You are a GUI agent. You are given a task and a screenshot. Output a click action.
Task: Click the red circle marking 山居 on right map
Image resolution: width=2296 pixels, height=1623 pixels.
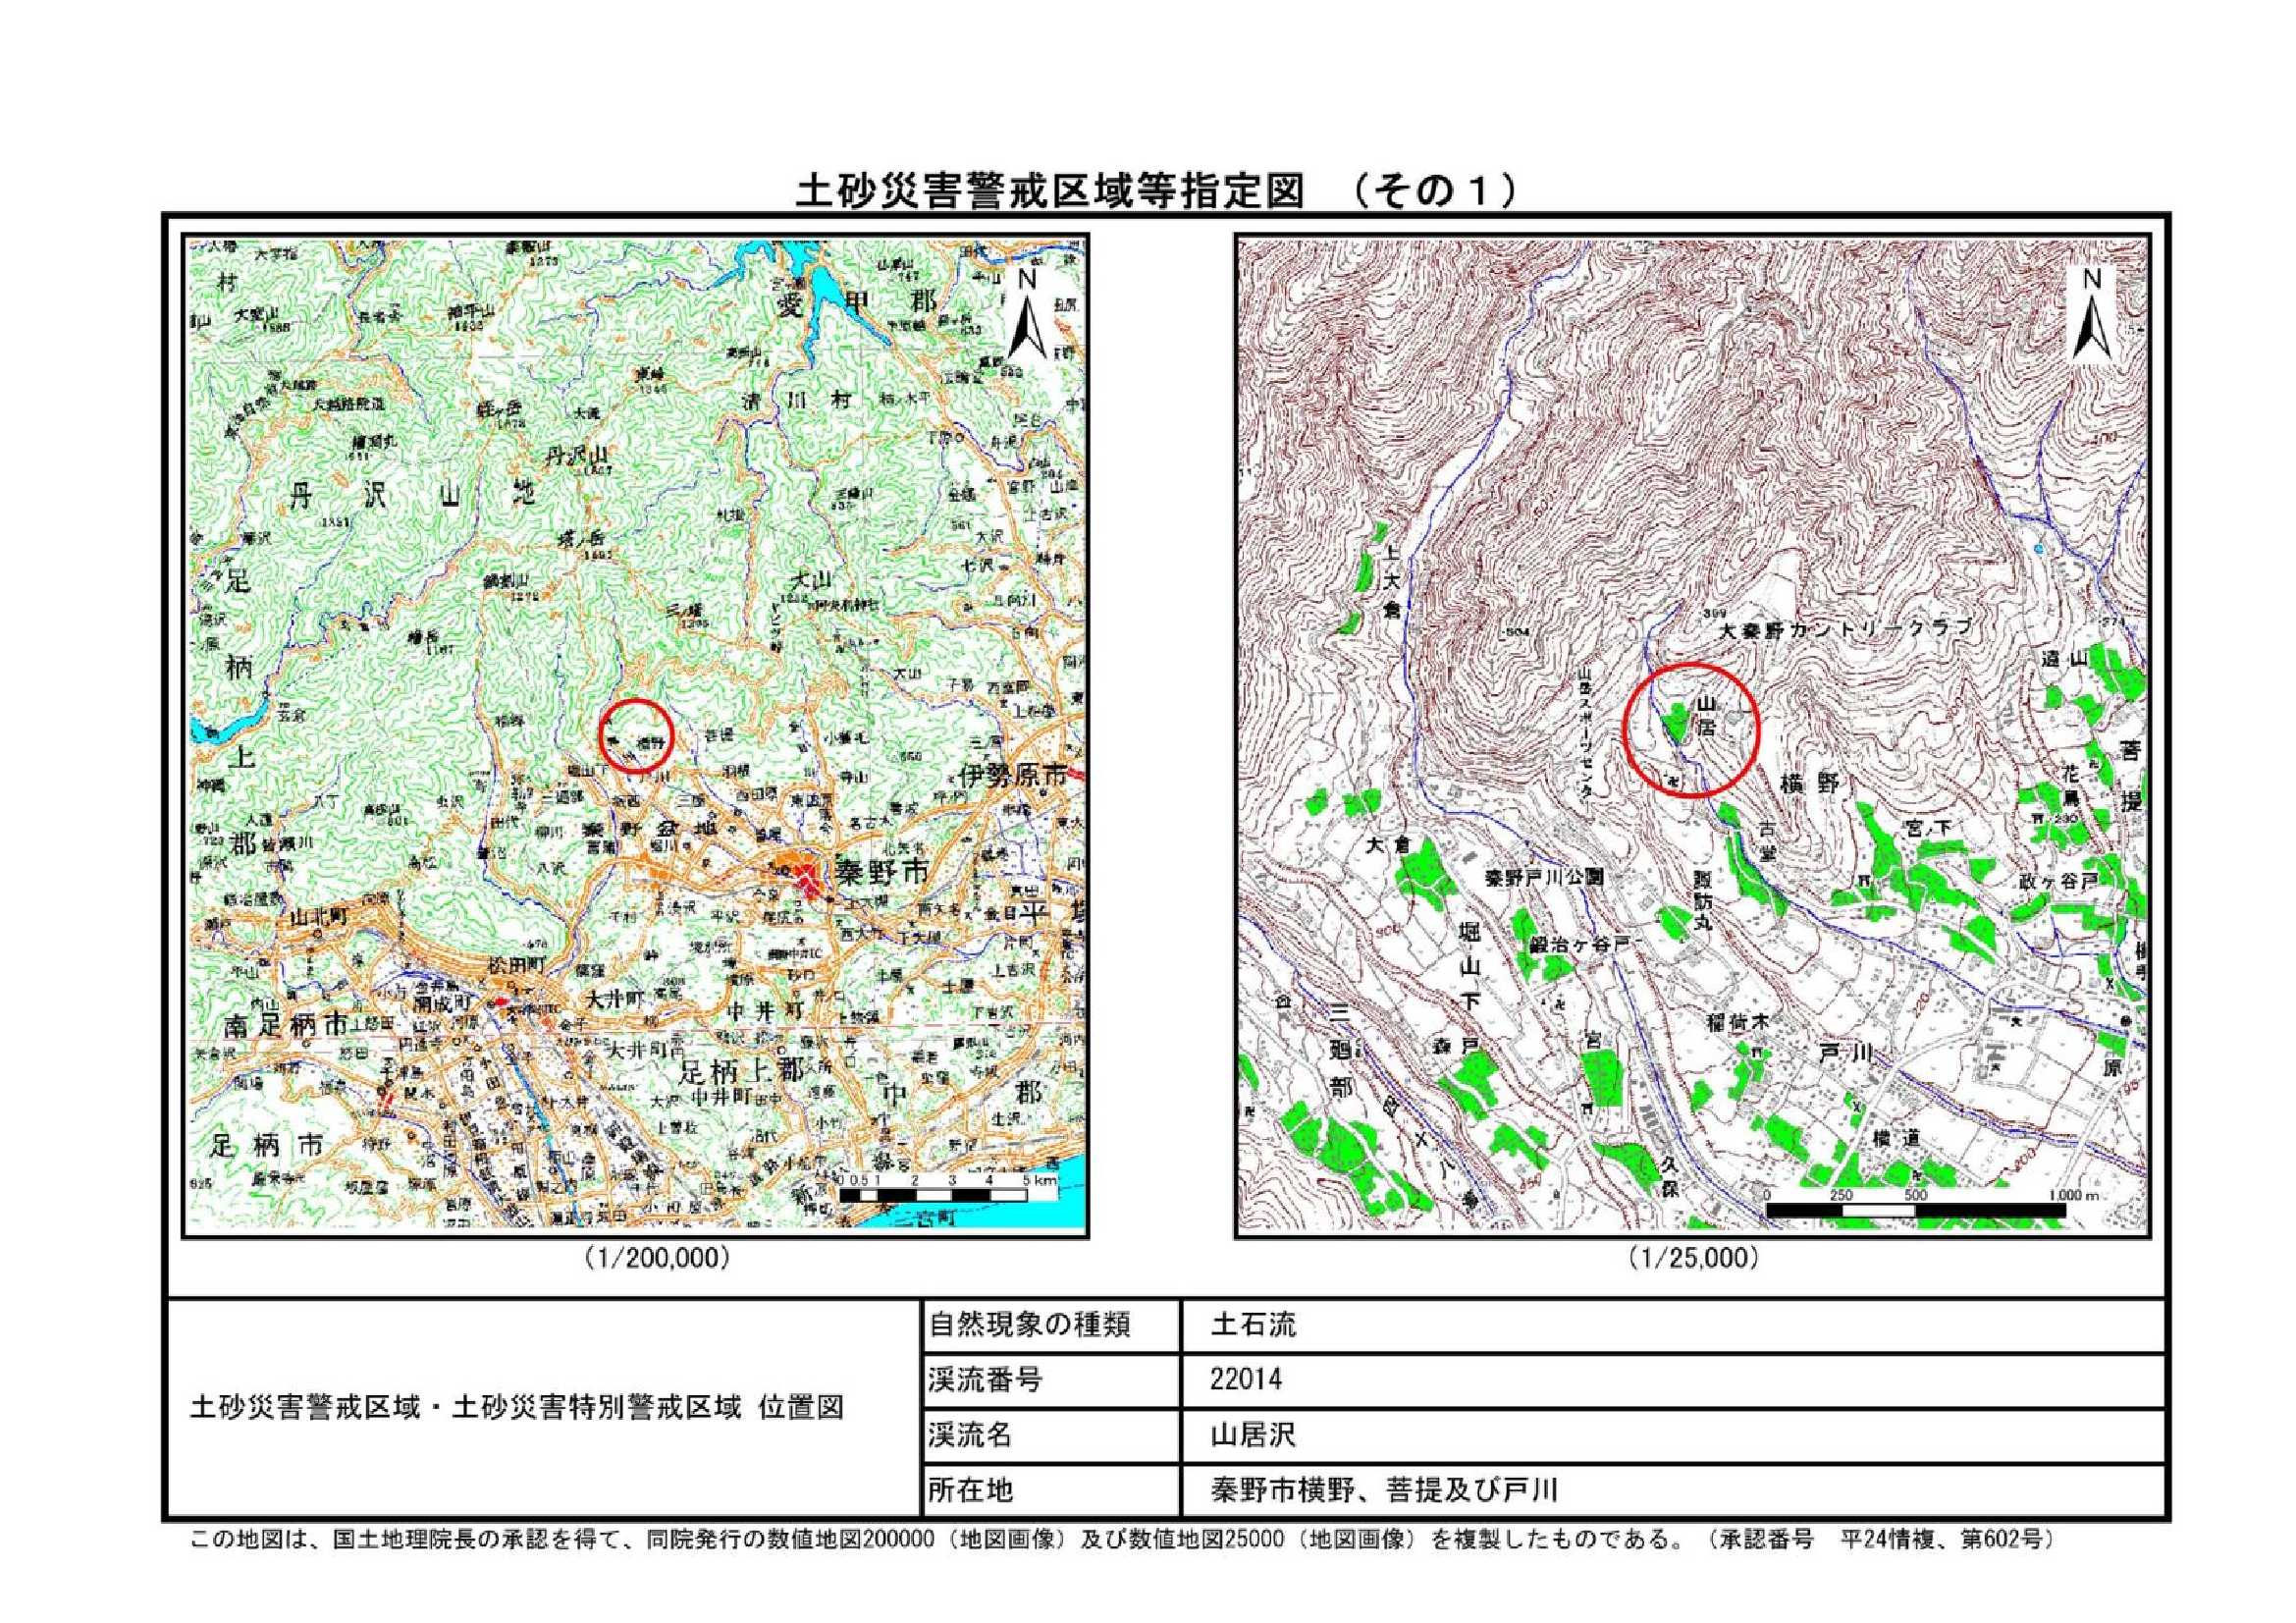click(1690, 729)
